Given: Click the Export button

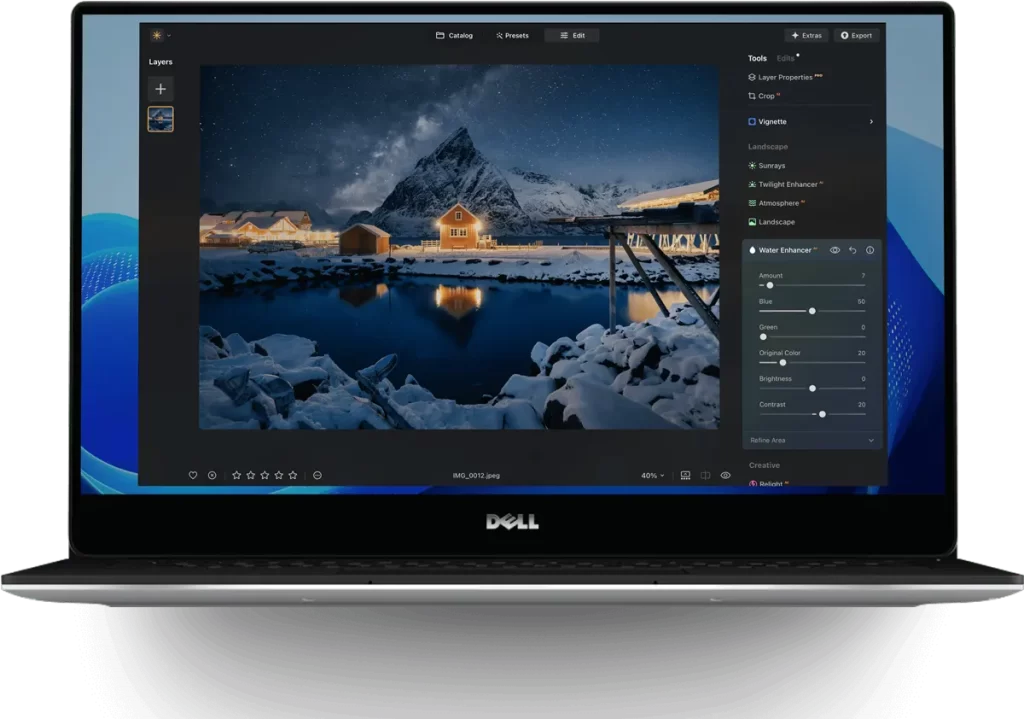Looking at the screenshot, I should [x=857, y=35].
